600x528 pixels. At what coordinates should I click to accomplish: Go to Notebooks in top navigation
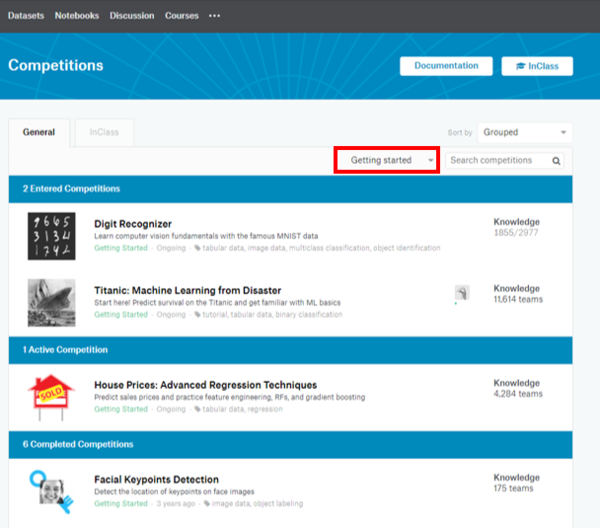(77, 16)
